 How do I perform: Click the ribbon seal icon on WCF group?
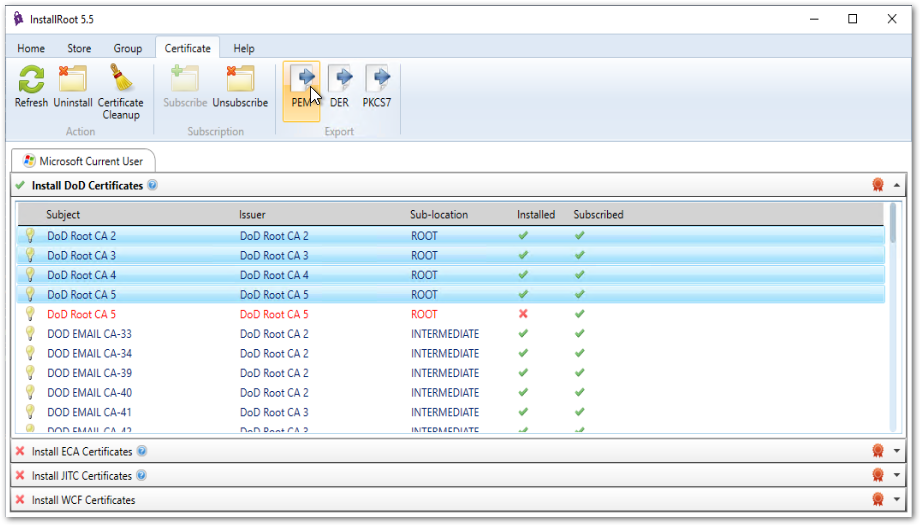[x=878, y=500]
